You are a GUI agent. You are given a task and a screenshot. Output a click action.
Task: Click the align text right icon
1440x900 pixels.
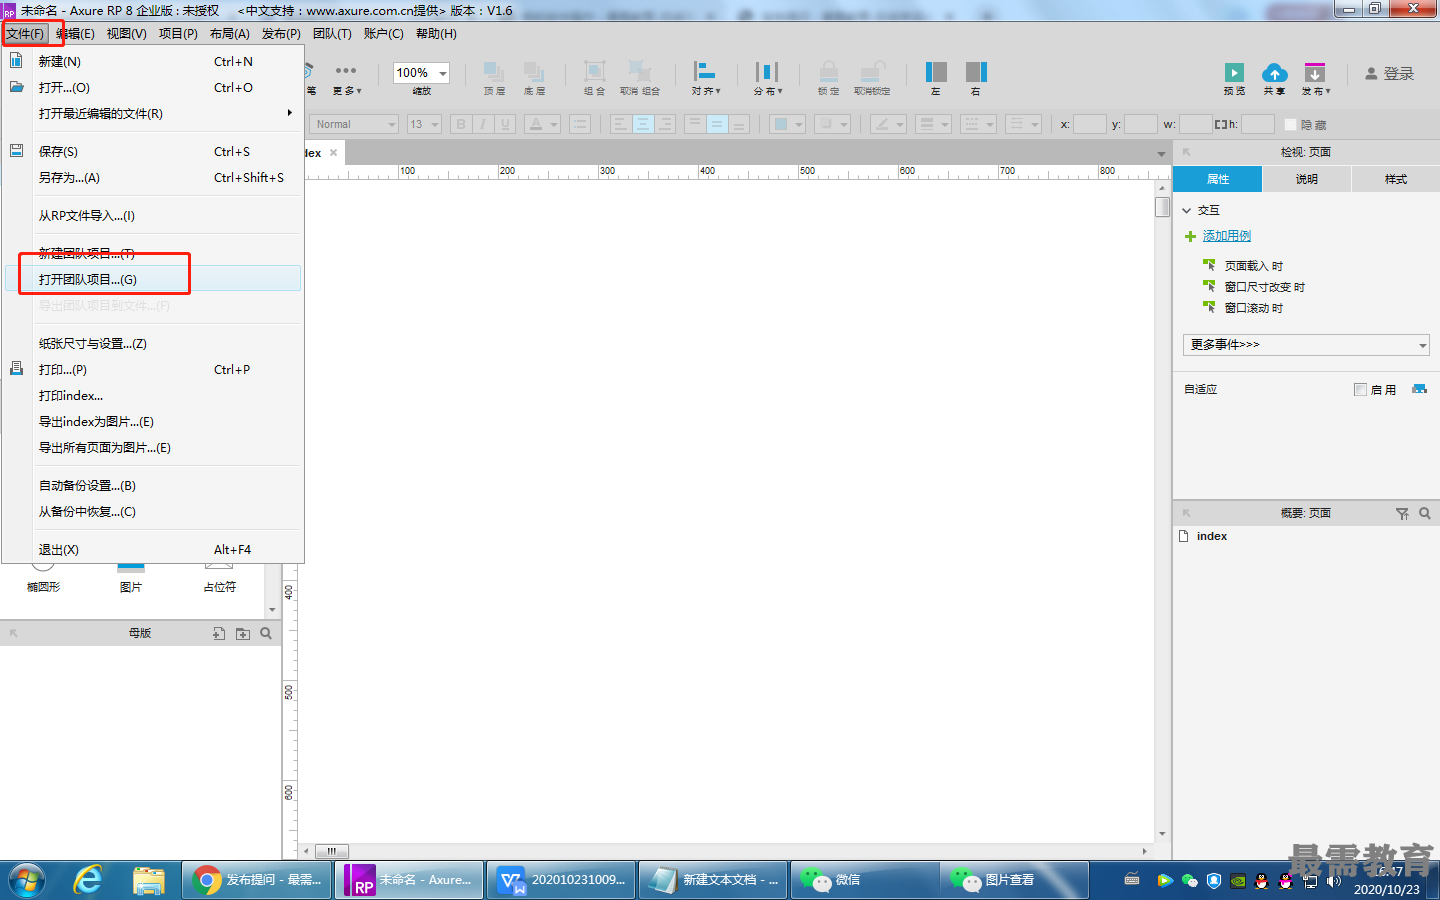pyautogui.click(x=665, y=124)
